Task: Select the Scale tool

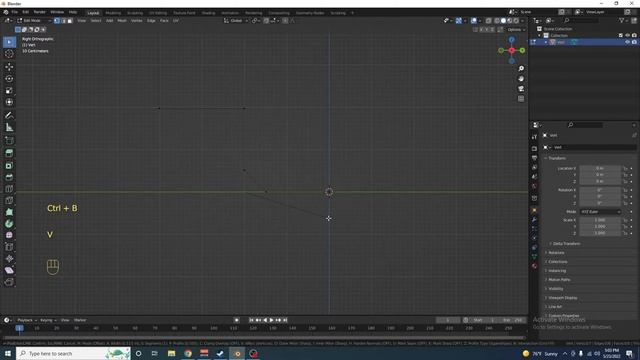Action: click(9, 90)
